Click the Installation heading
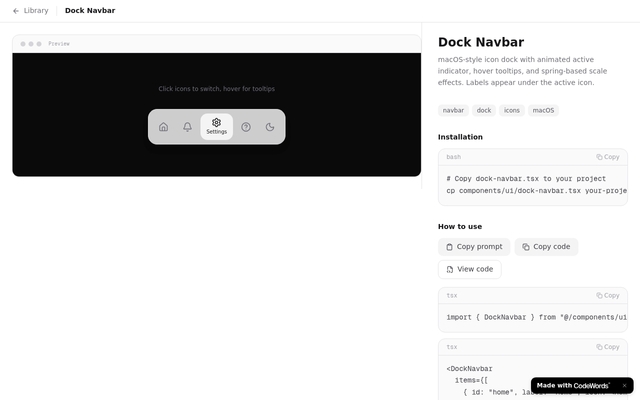640x400 pixels. click(460, 137)
